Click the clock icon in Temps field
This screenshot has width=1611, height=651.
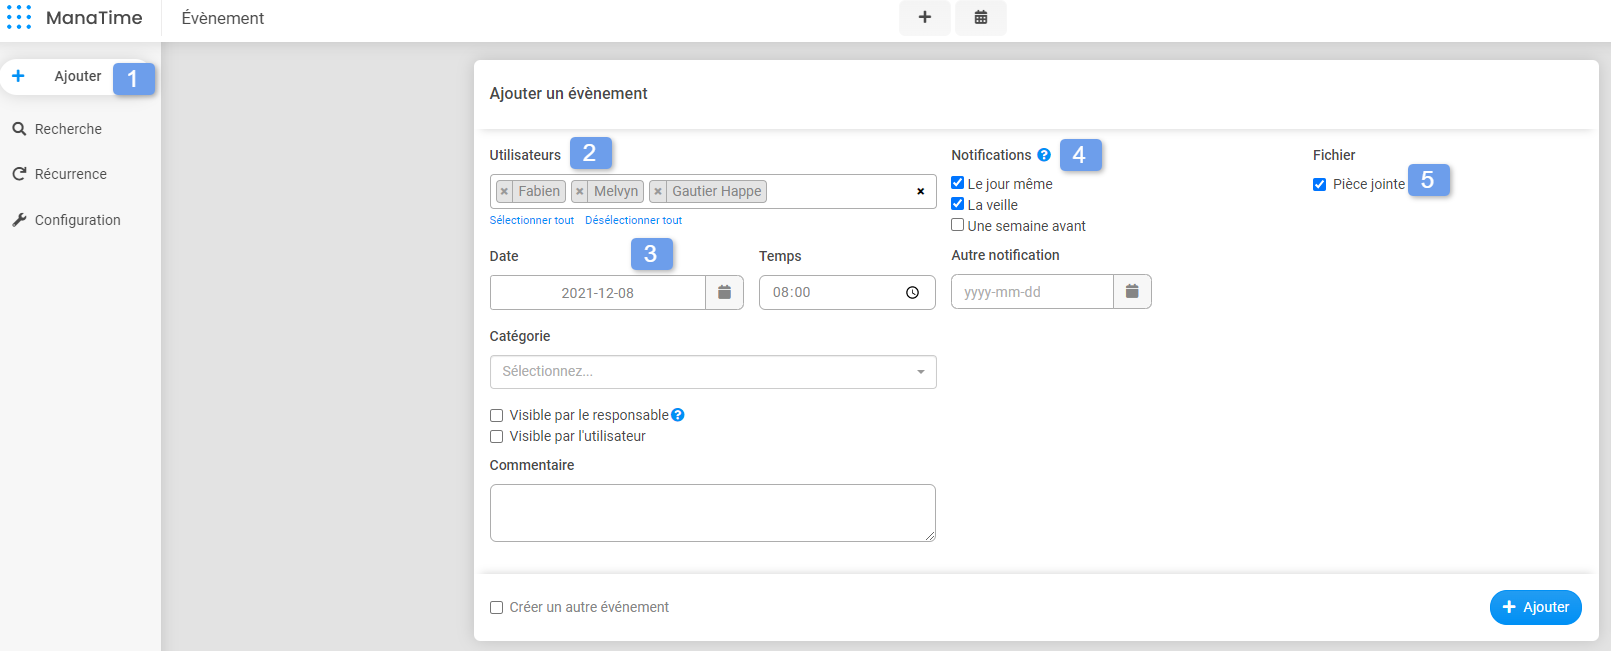912,293
